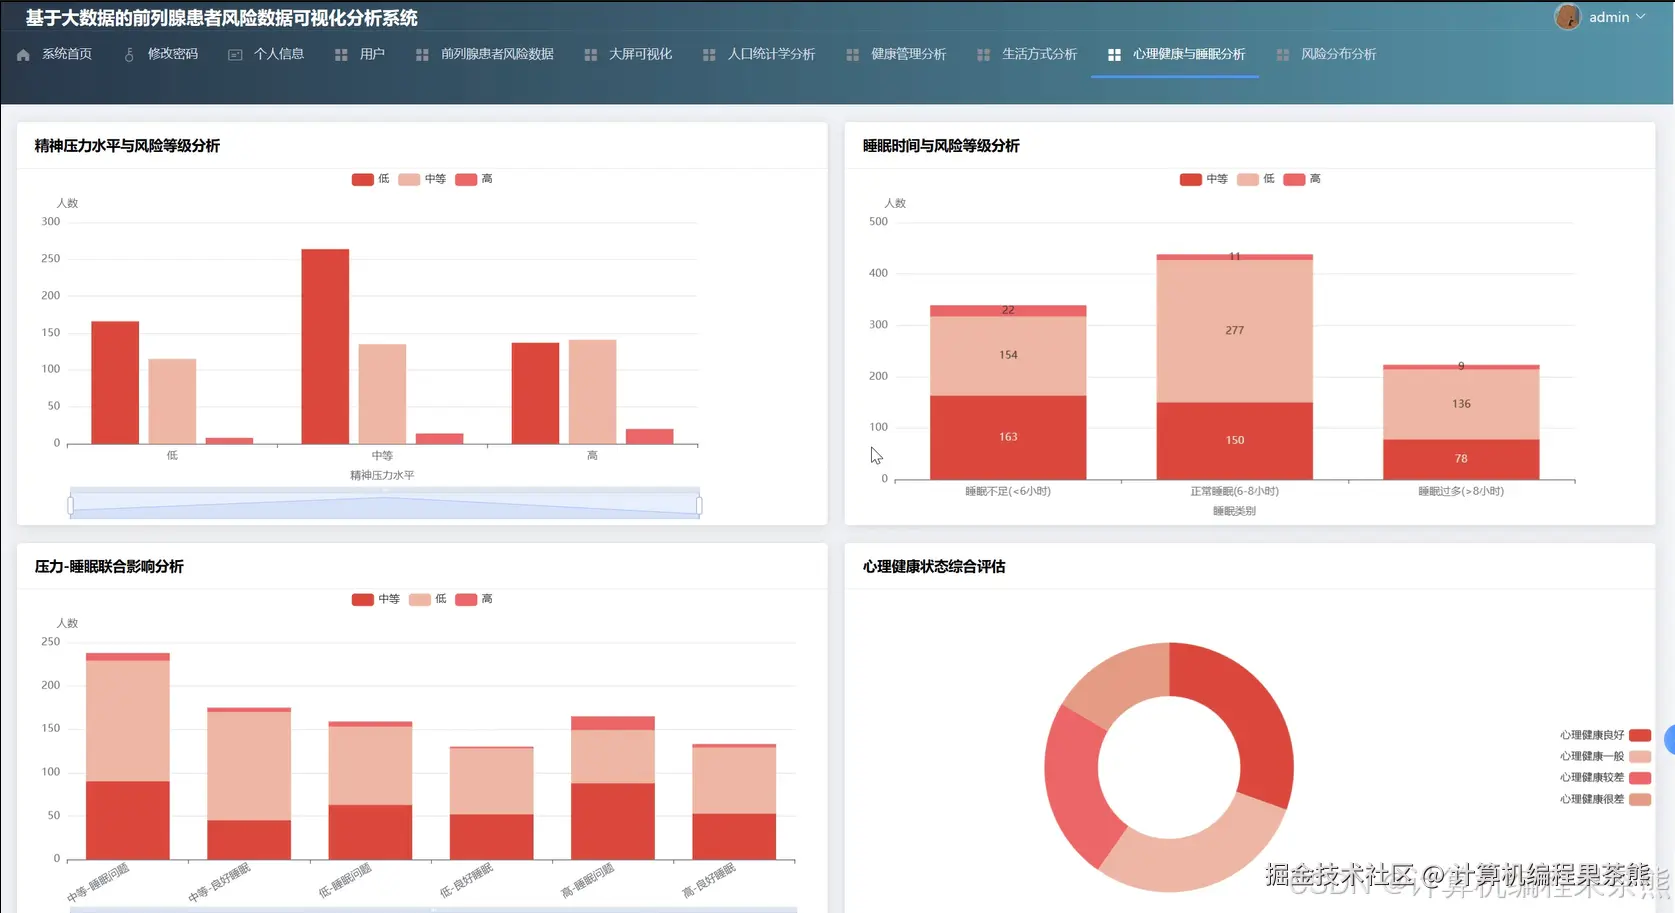Click the admin avatar image
The width and height of the screenshot is (1675, 913).
1567,17
